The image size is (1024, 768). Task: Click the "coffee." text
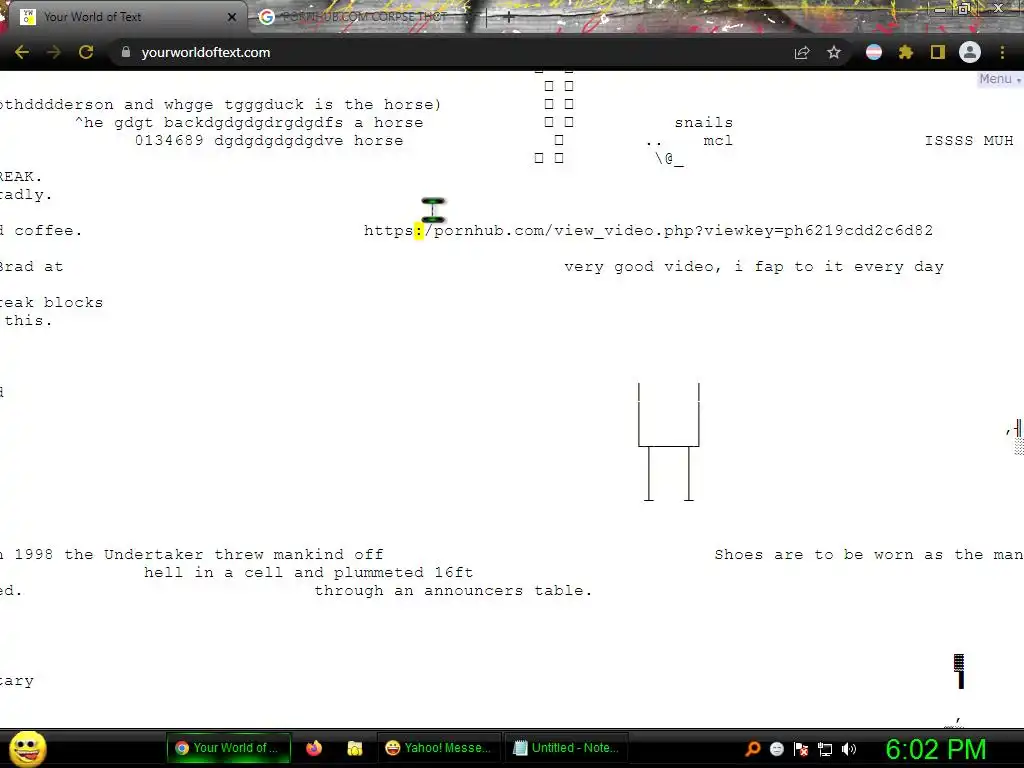coord(48,231)
